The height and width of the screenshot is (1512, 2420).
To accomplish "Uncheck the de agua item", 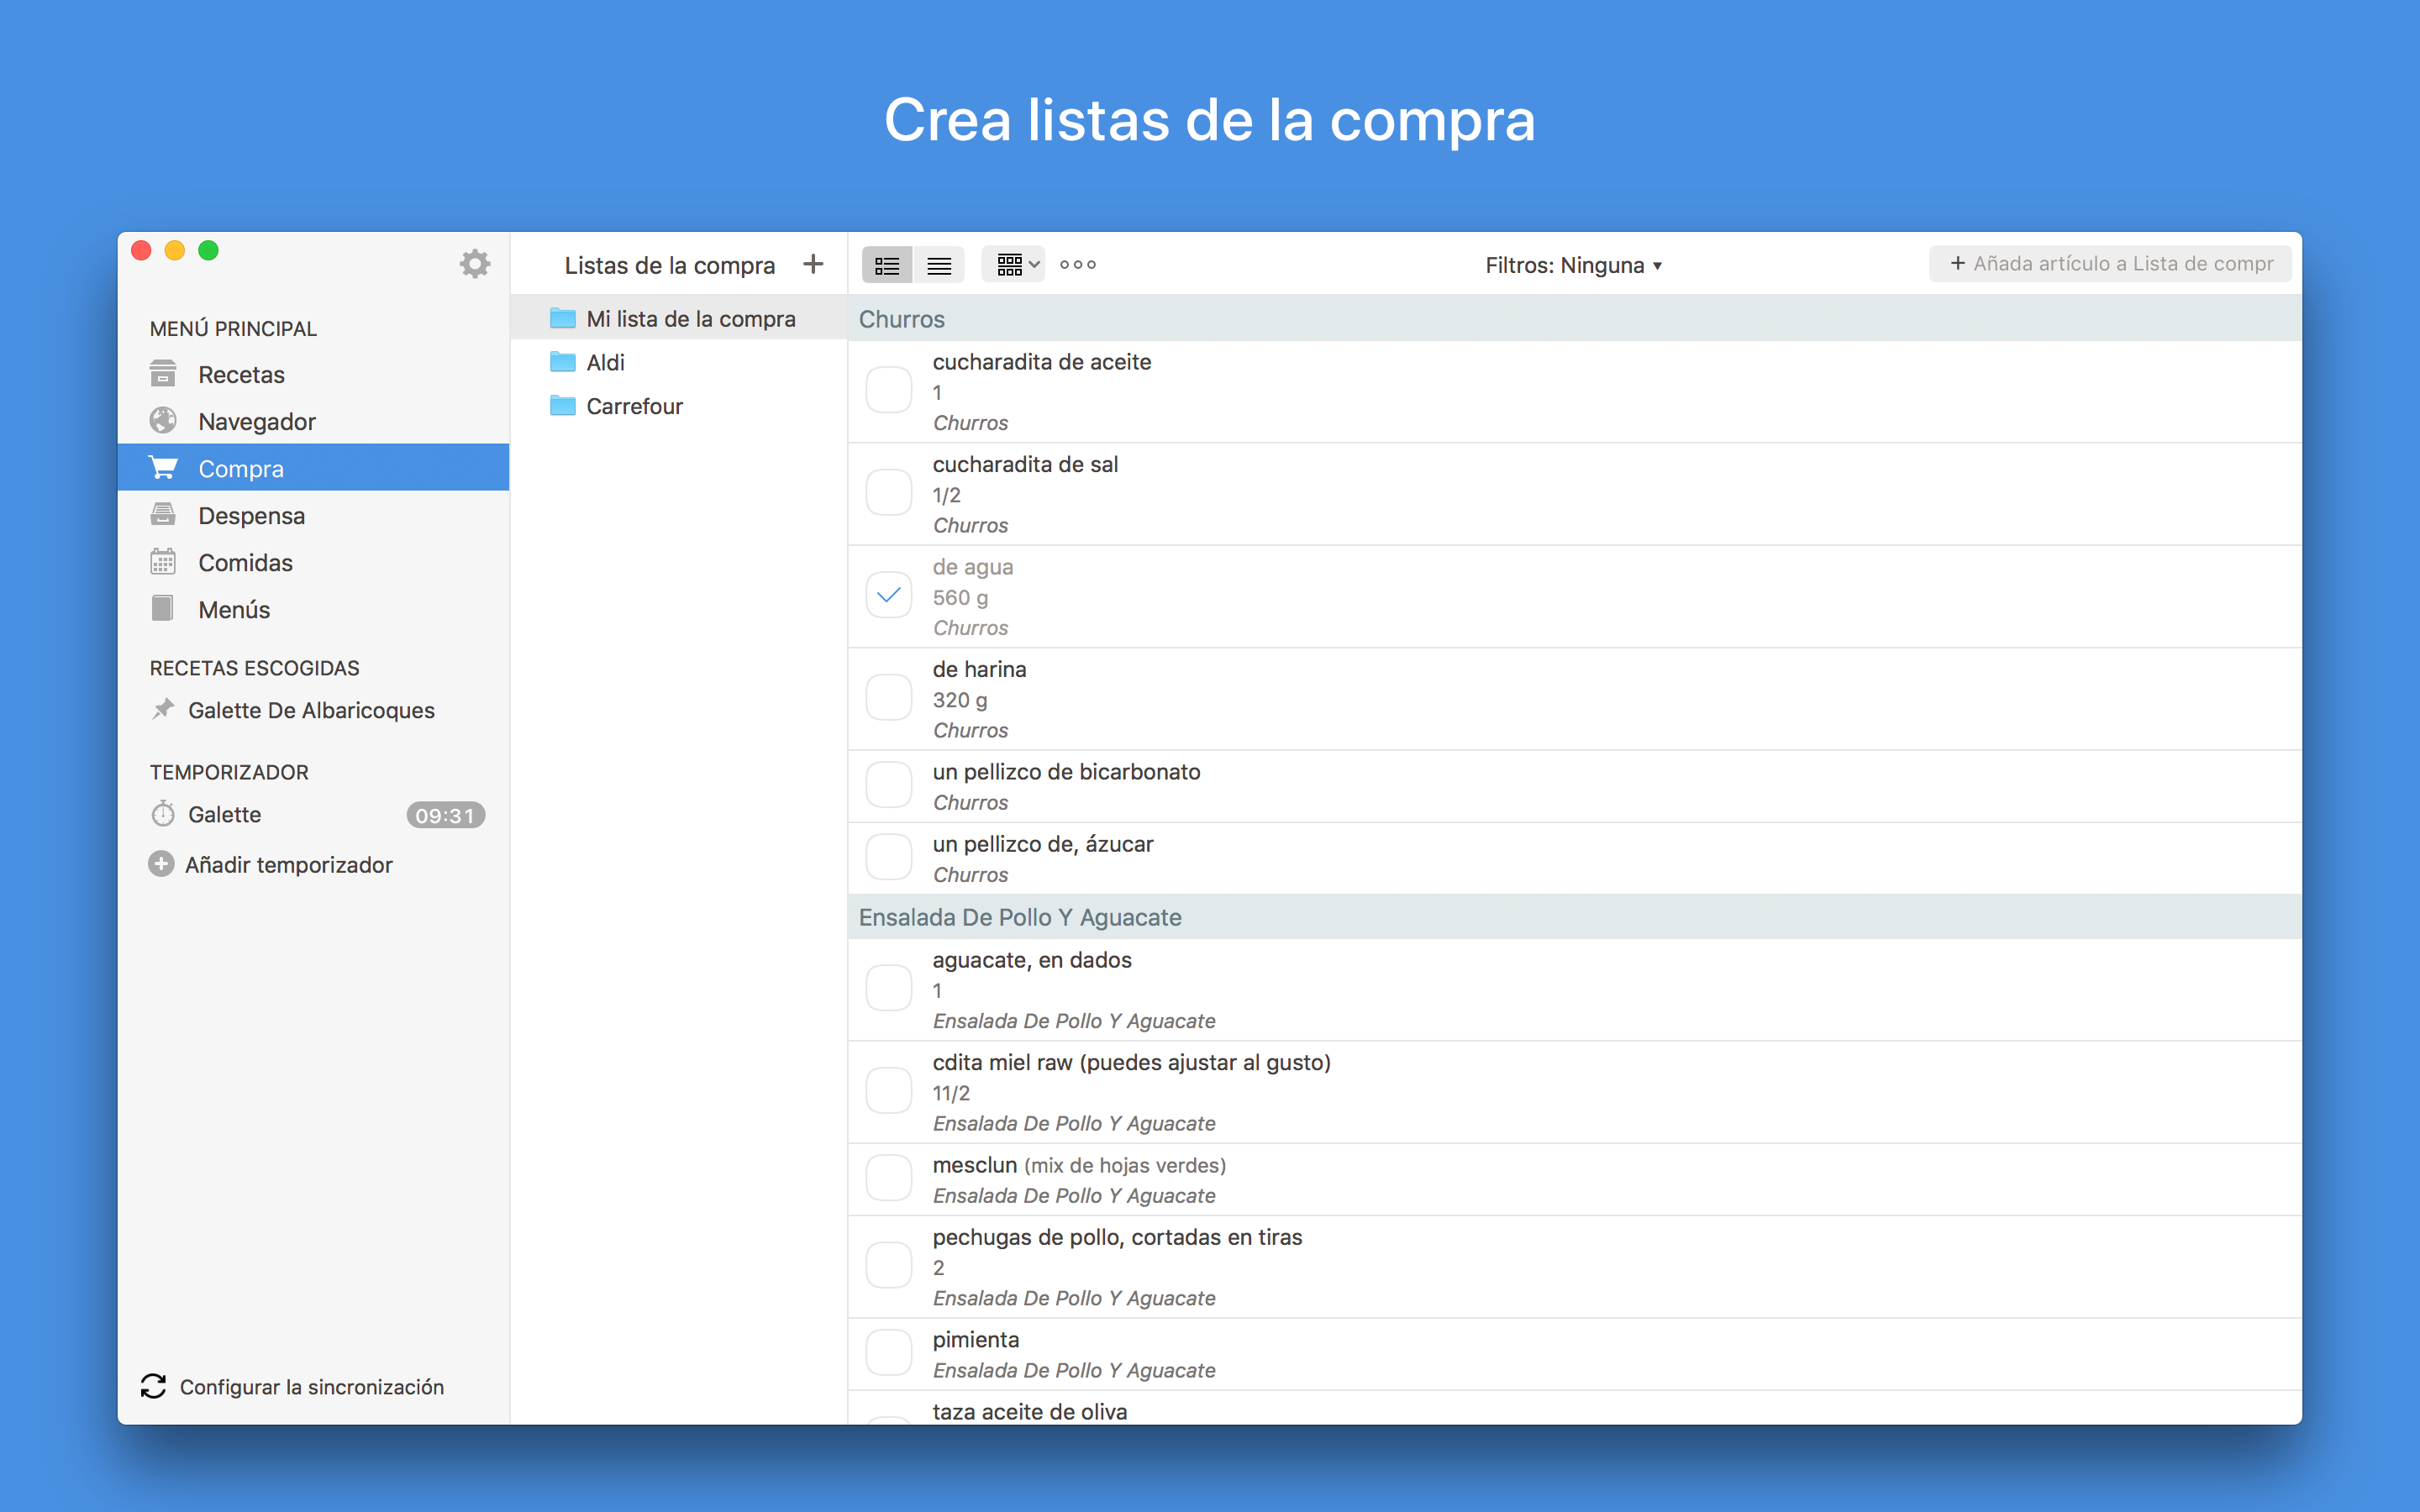I will pyautogui.click(x=888, y=596).
